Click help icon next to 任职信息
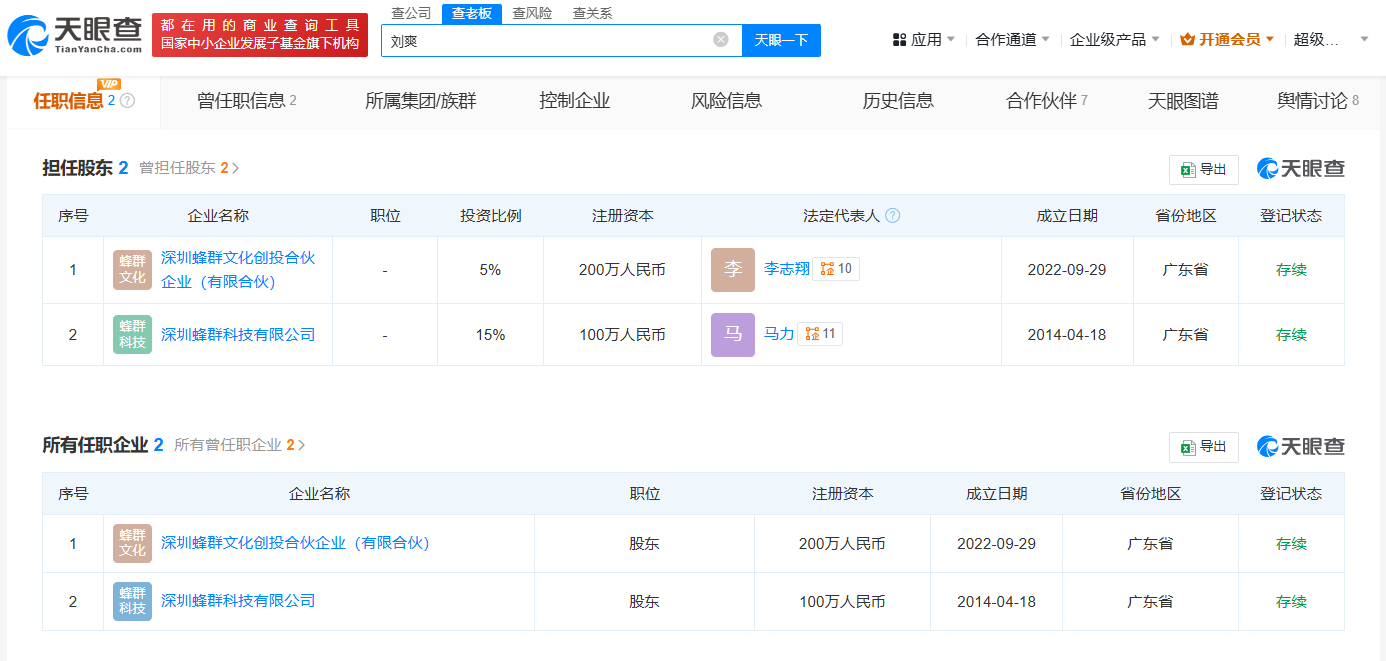The width and height of the screenshot is (1386, 661). (x=128, y=101)
